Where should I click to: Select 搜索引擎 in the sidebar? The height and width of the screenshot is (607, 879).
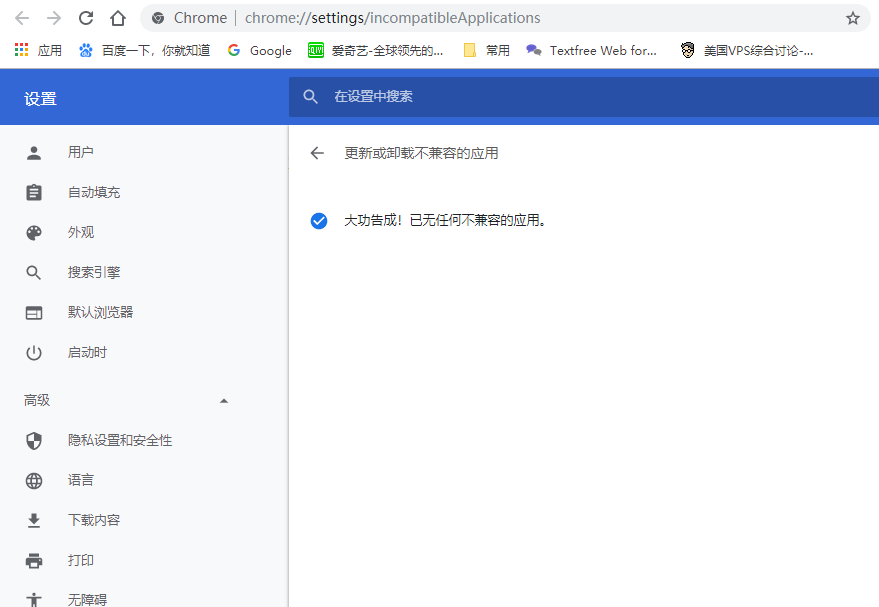[94, 272]
